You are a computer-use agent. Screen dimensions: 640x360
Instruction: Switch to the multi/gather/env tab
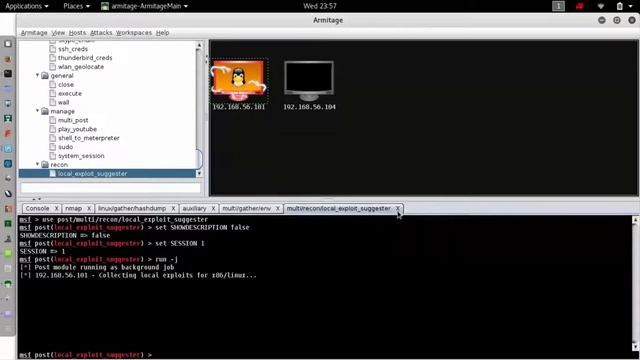click(x=247, y=208)
